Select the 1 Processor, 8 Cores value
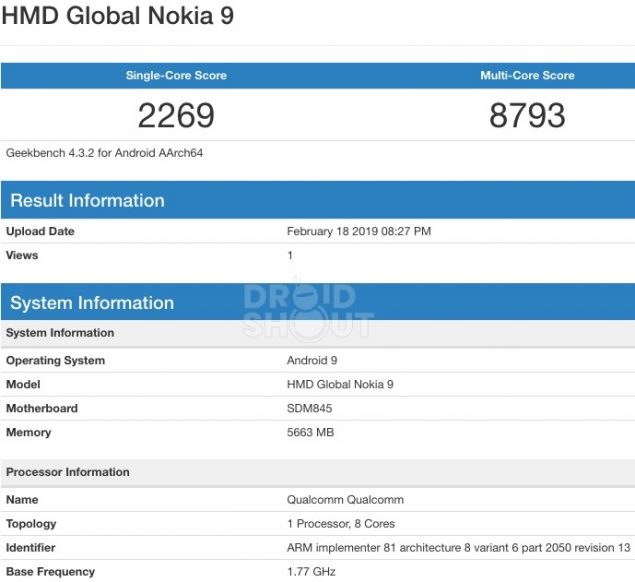Screen dimensions: 635x582 tap(341, 524)
